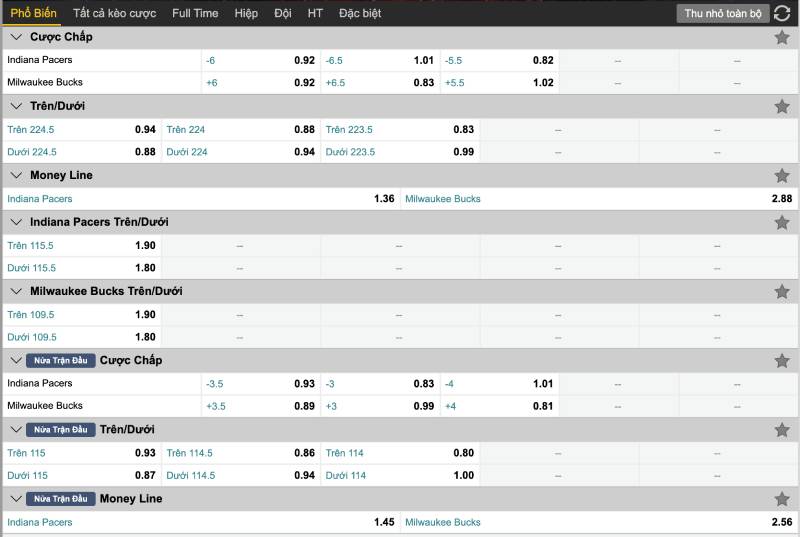Viewport: 800px width, 537px height.
Task: Star the full-game Money Line market
Action: [782, 176]
